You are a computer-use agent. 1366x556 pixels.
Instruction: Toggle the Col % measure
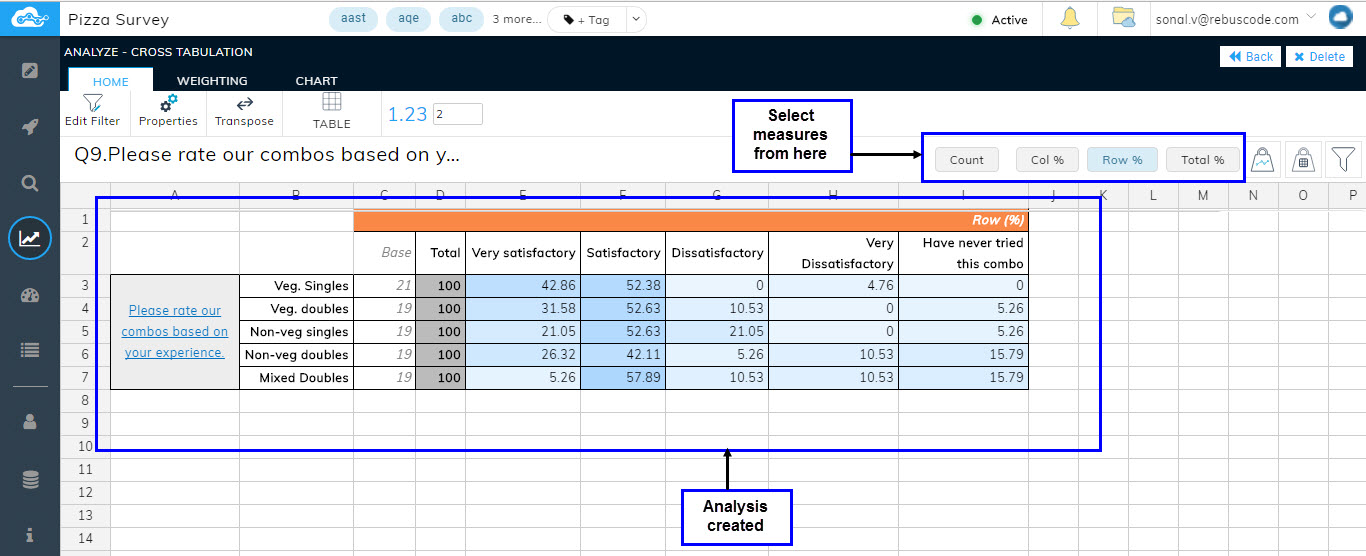1047,159
